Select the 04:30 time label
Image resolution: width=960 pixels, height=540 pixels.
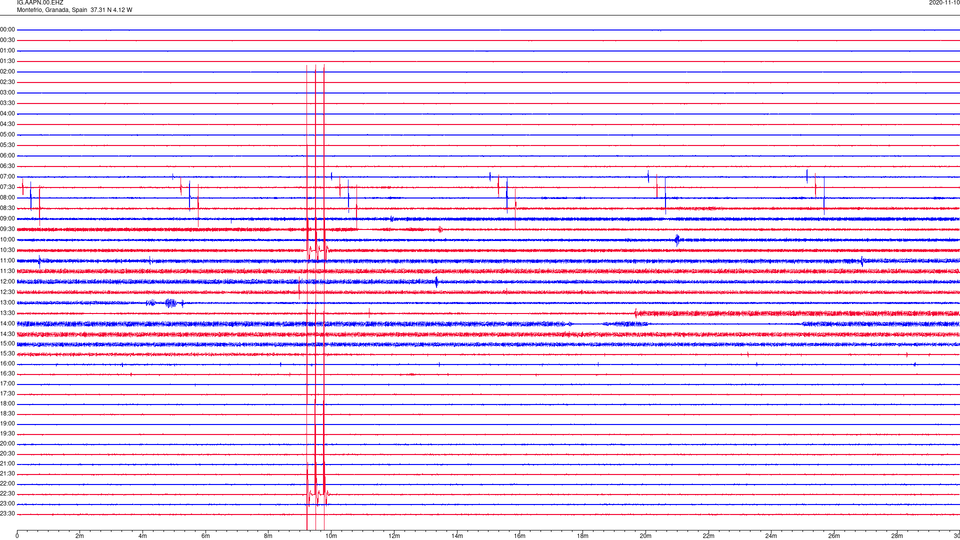[x=8, y=124]
